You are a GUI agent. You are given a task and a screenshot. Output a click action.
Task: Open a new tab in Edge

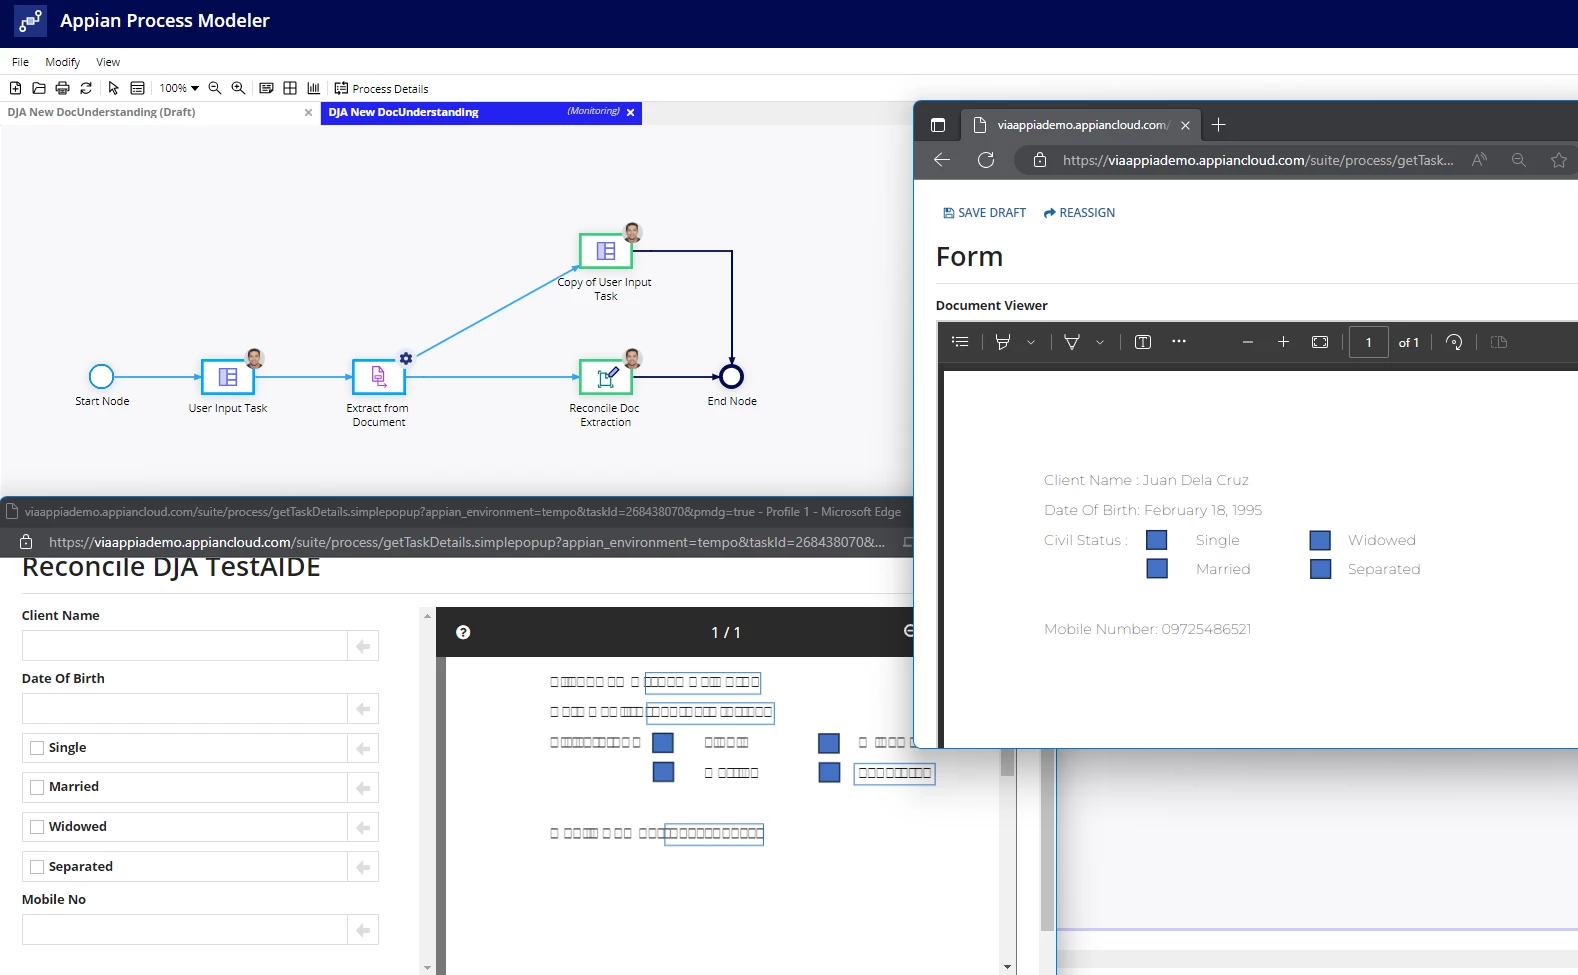pyautogui.click(x=1218, y=125)
